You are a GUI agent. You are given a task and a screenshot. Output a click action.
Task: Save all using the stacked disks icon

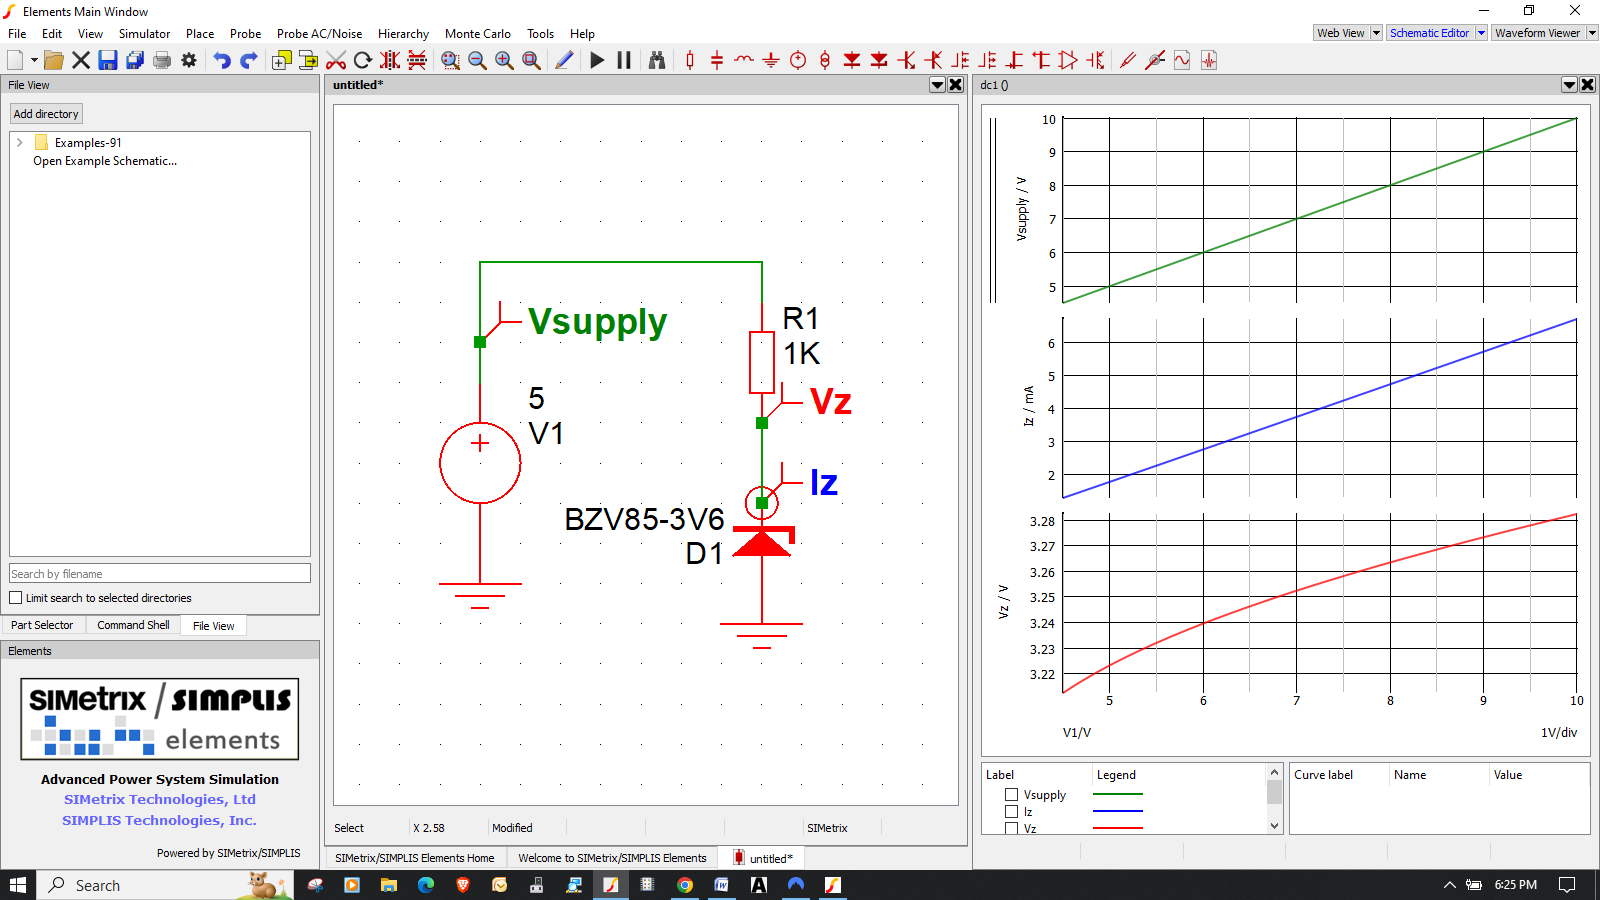point(135,60)
